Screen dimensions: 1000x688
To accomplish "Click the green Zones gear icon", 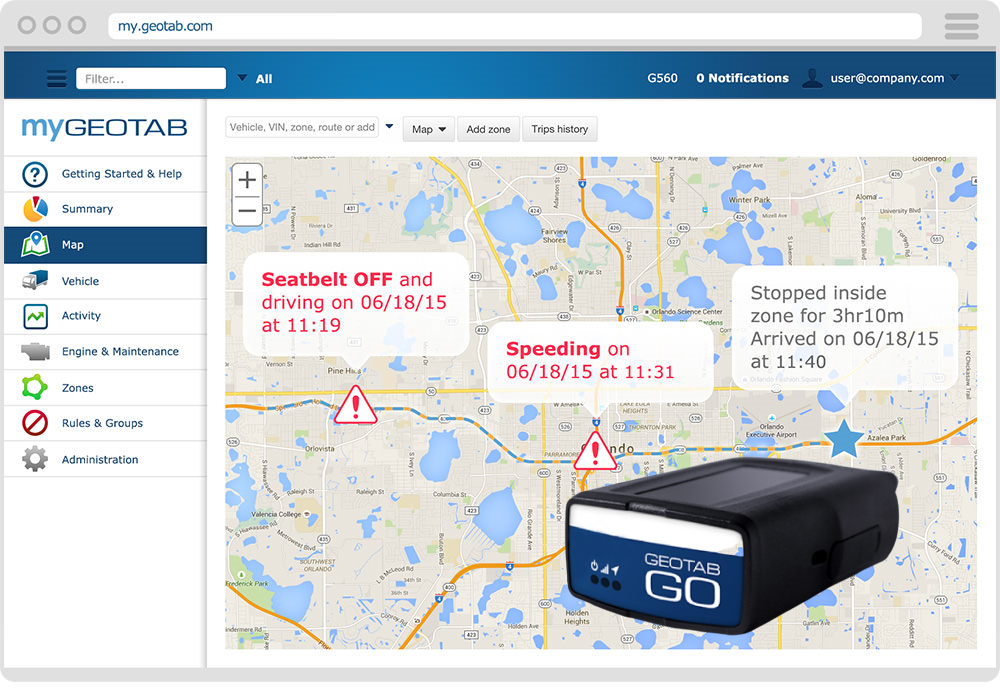I will 35,387.
